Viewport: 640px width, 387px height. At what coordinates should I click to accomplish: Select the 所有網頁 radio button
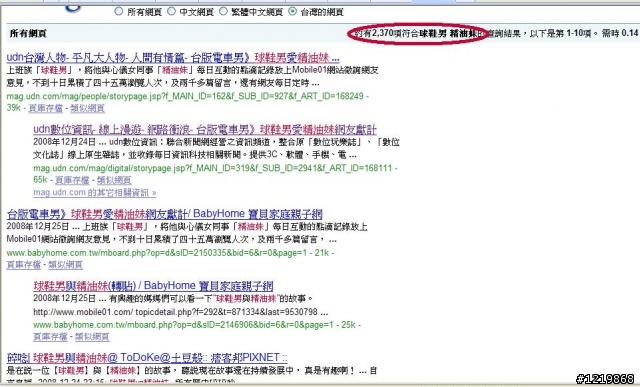point(119,12)
